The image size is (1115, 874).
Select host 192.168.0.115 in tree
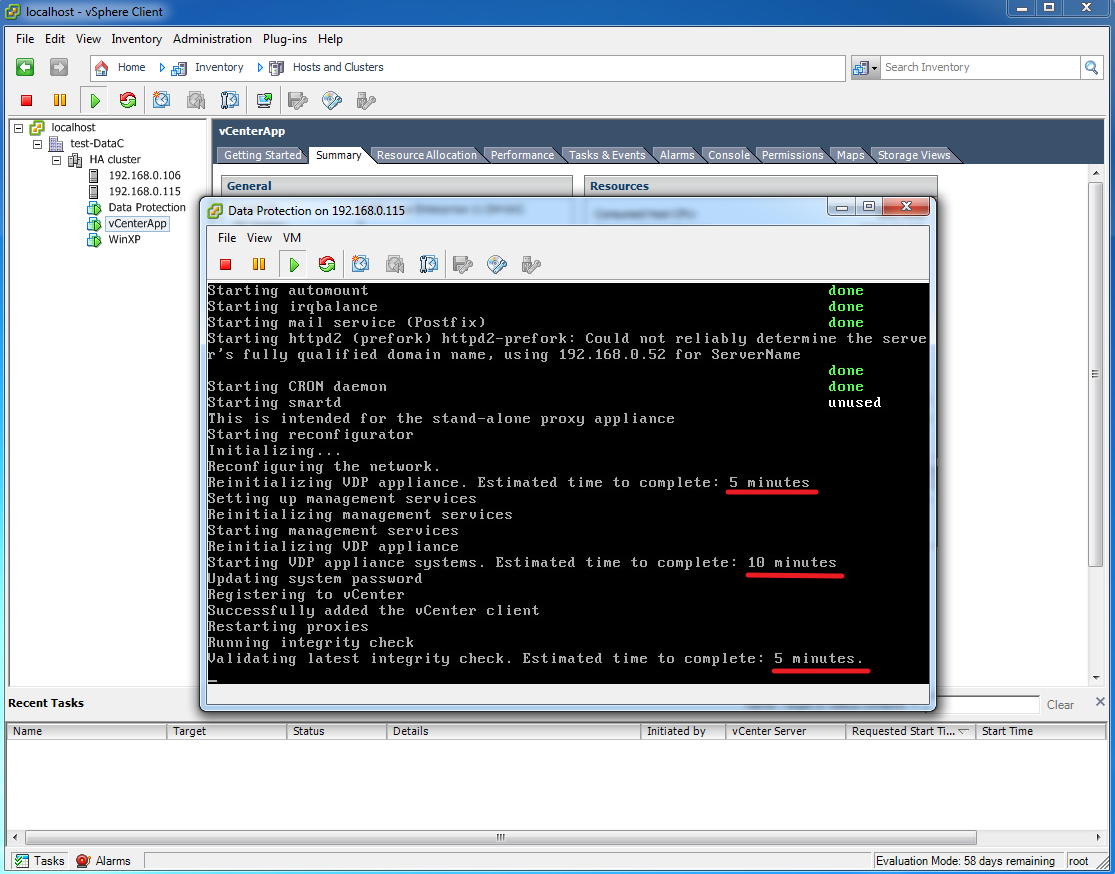tap(144, 191)
